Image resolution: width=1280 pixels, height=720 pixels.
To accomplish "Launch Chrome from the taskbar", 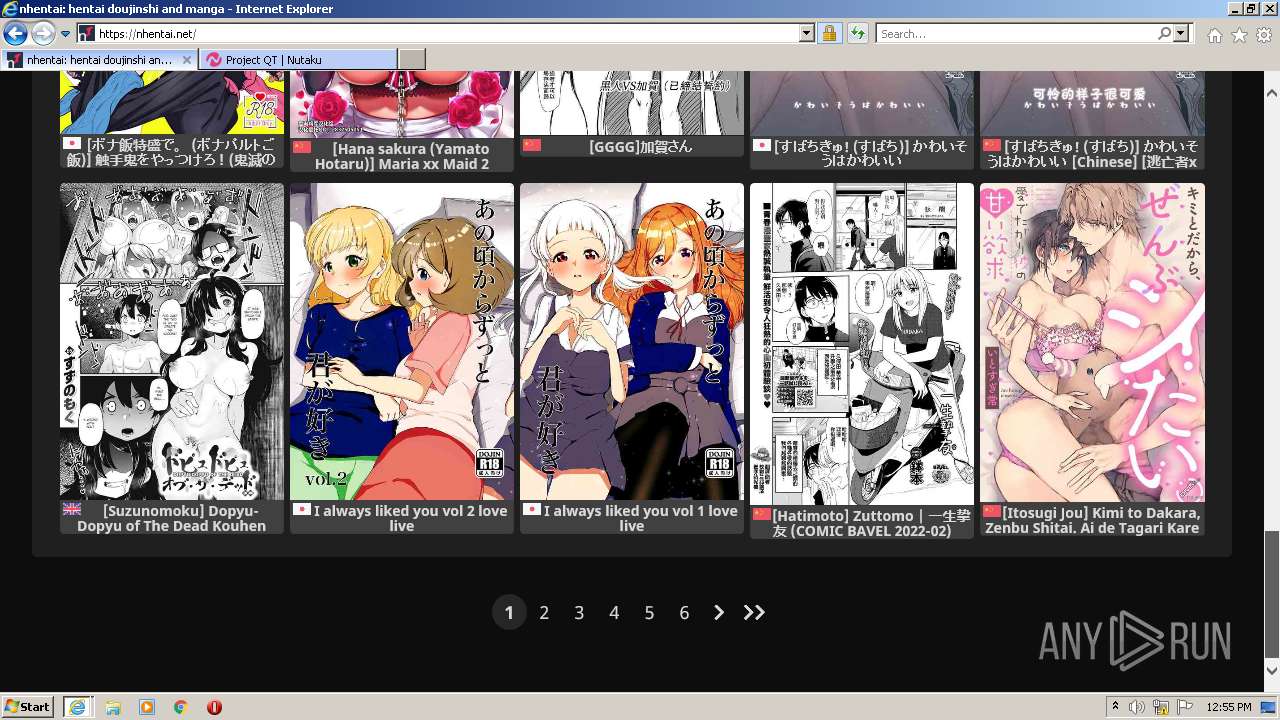I will click(181, 707).
